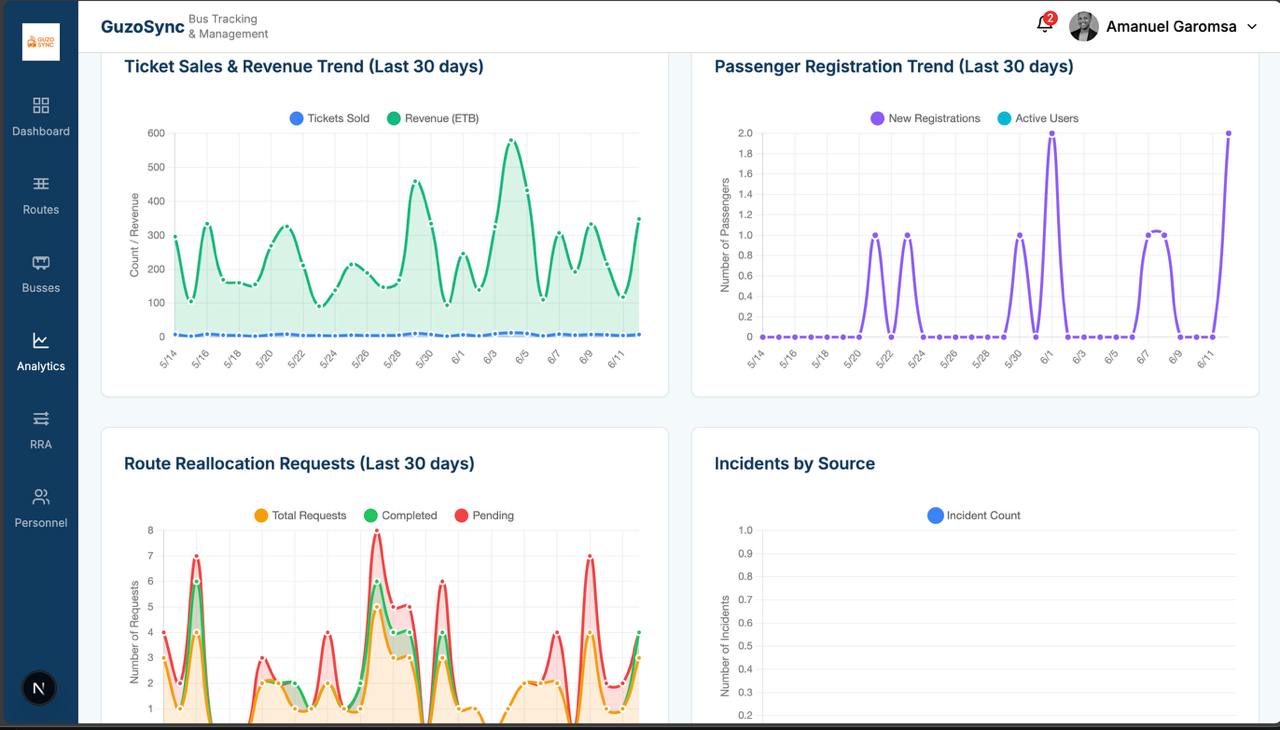Toggle Tickets Sold legend series
Viewport: 1280px width, 730px height.
point(329,118)
